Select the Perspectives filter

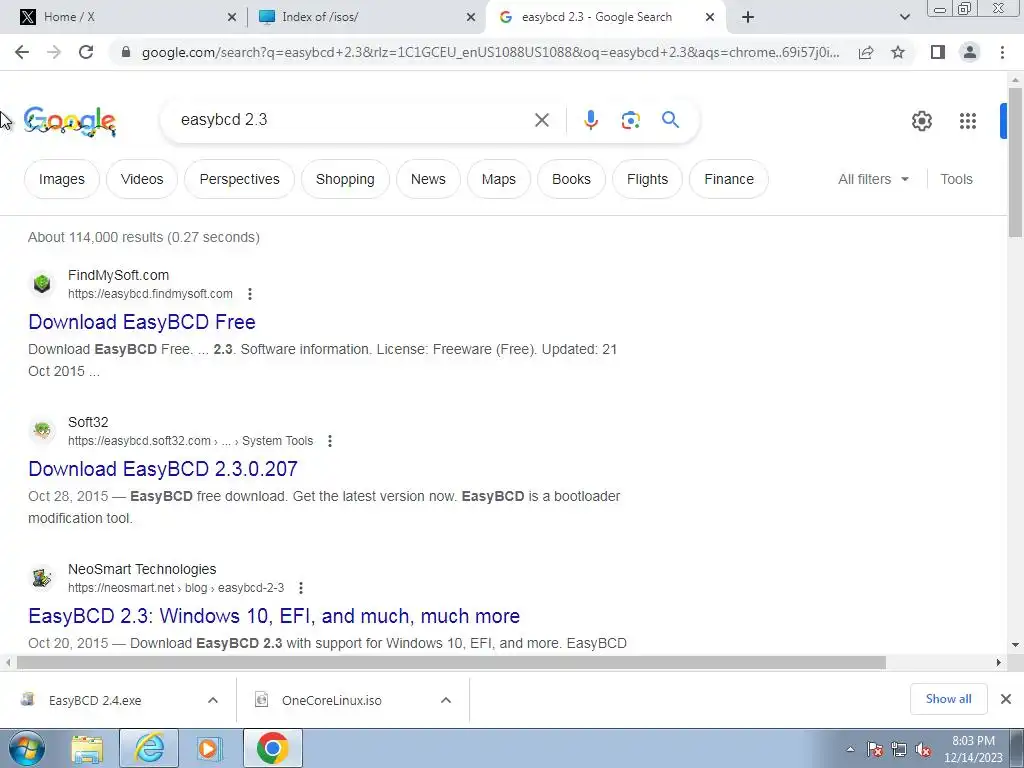(x=239, y=179)
